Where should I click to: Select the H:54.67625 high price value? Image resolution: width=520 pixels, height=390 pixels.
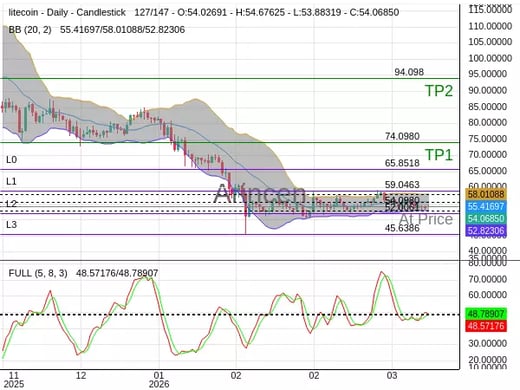coord(260,13)
